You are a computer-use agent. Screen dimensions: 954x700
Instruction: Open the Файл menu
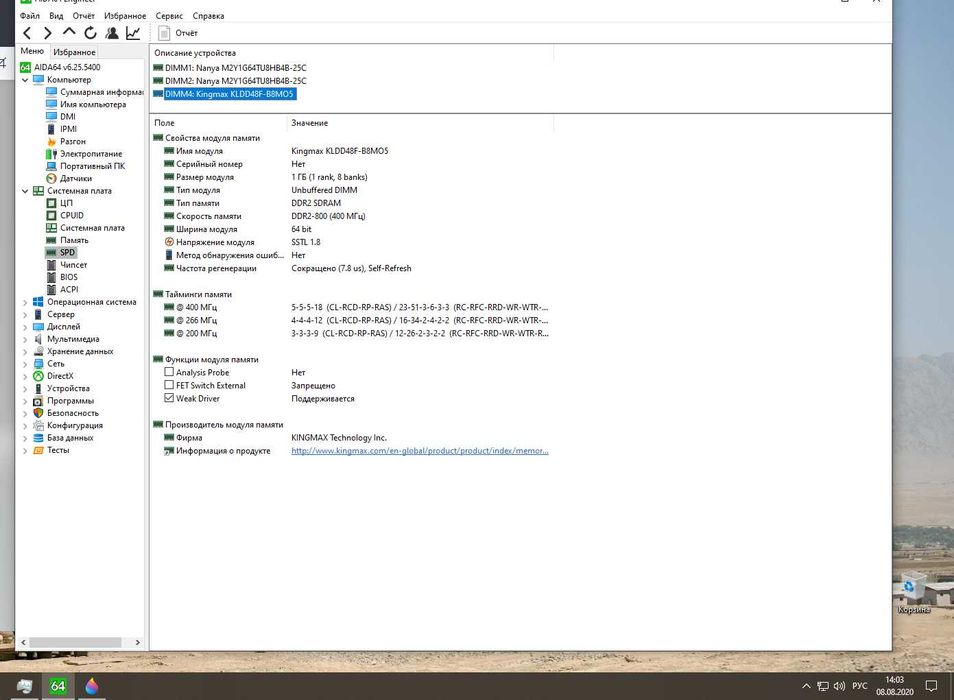30,16
